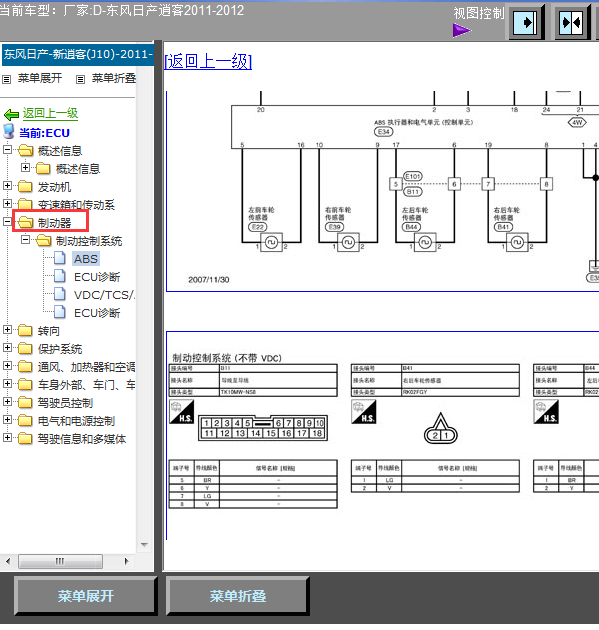Click the 车身外部、车门 folder icon
This screenshot has width=599, height=630.
point(25,385)
